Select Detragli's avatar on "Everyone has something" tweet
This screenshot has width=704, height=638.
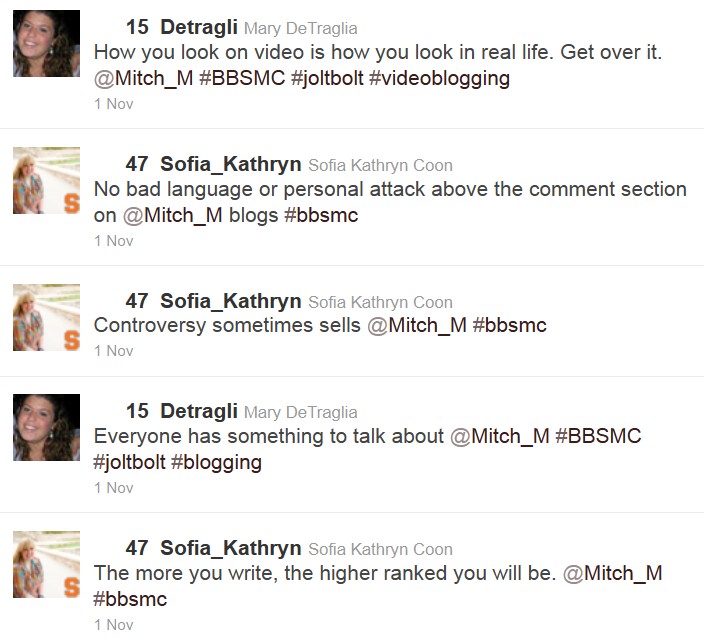click(46, 427)
